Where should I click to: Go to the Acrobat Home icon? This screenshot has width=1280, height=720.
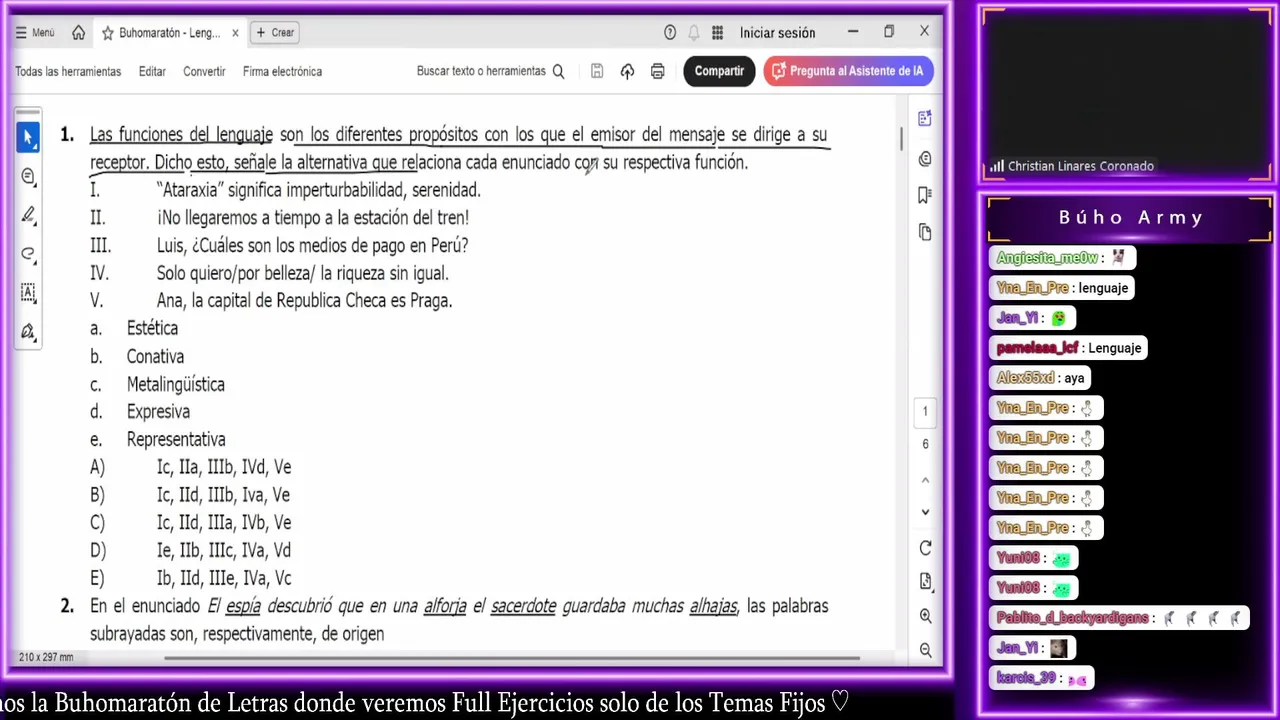78,33
